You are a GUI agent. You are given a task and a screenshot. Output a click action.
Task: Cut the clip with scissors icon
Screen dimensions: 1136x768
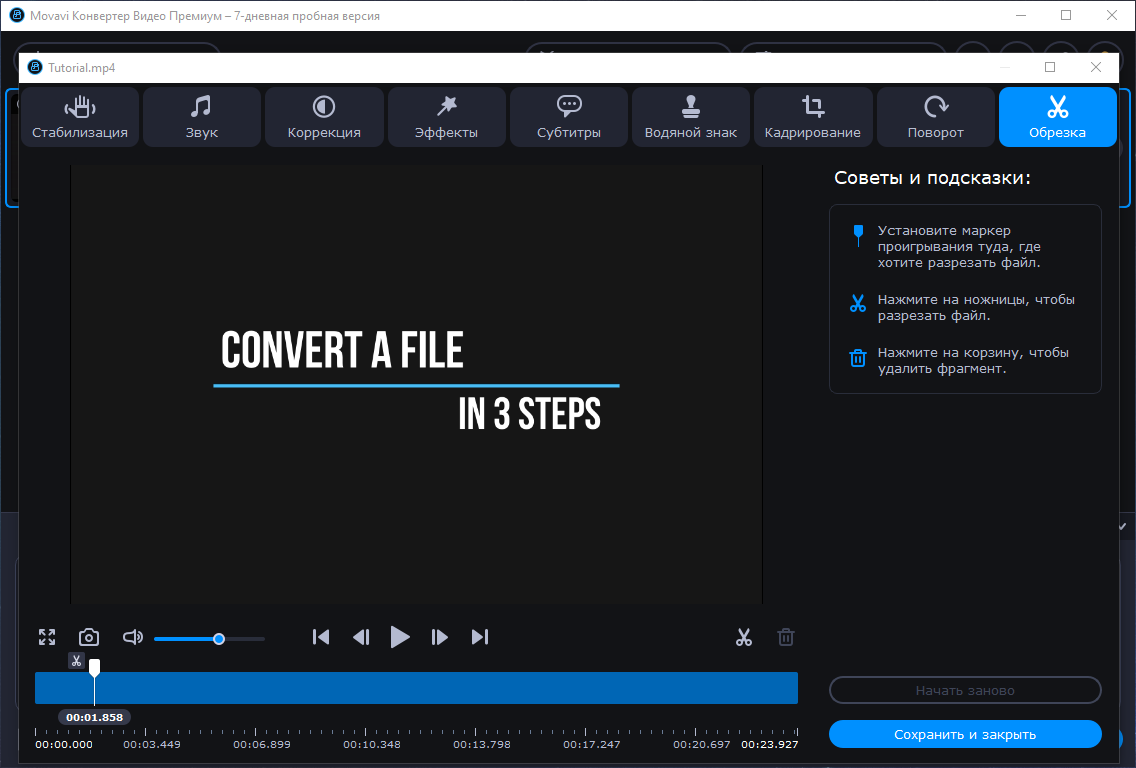click(744, 637)
